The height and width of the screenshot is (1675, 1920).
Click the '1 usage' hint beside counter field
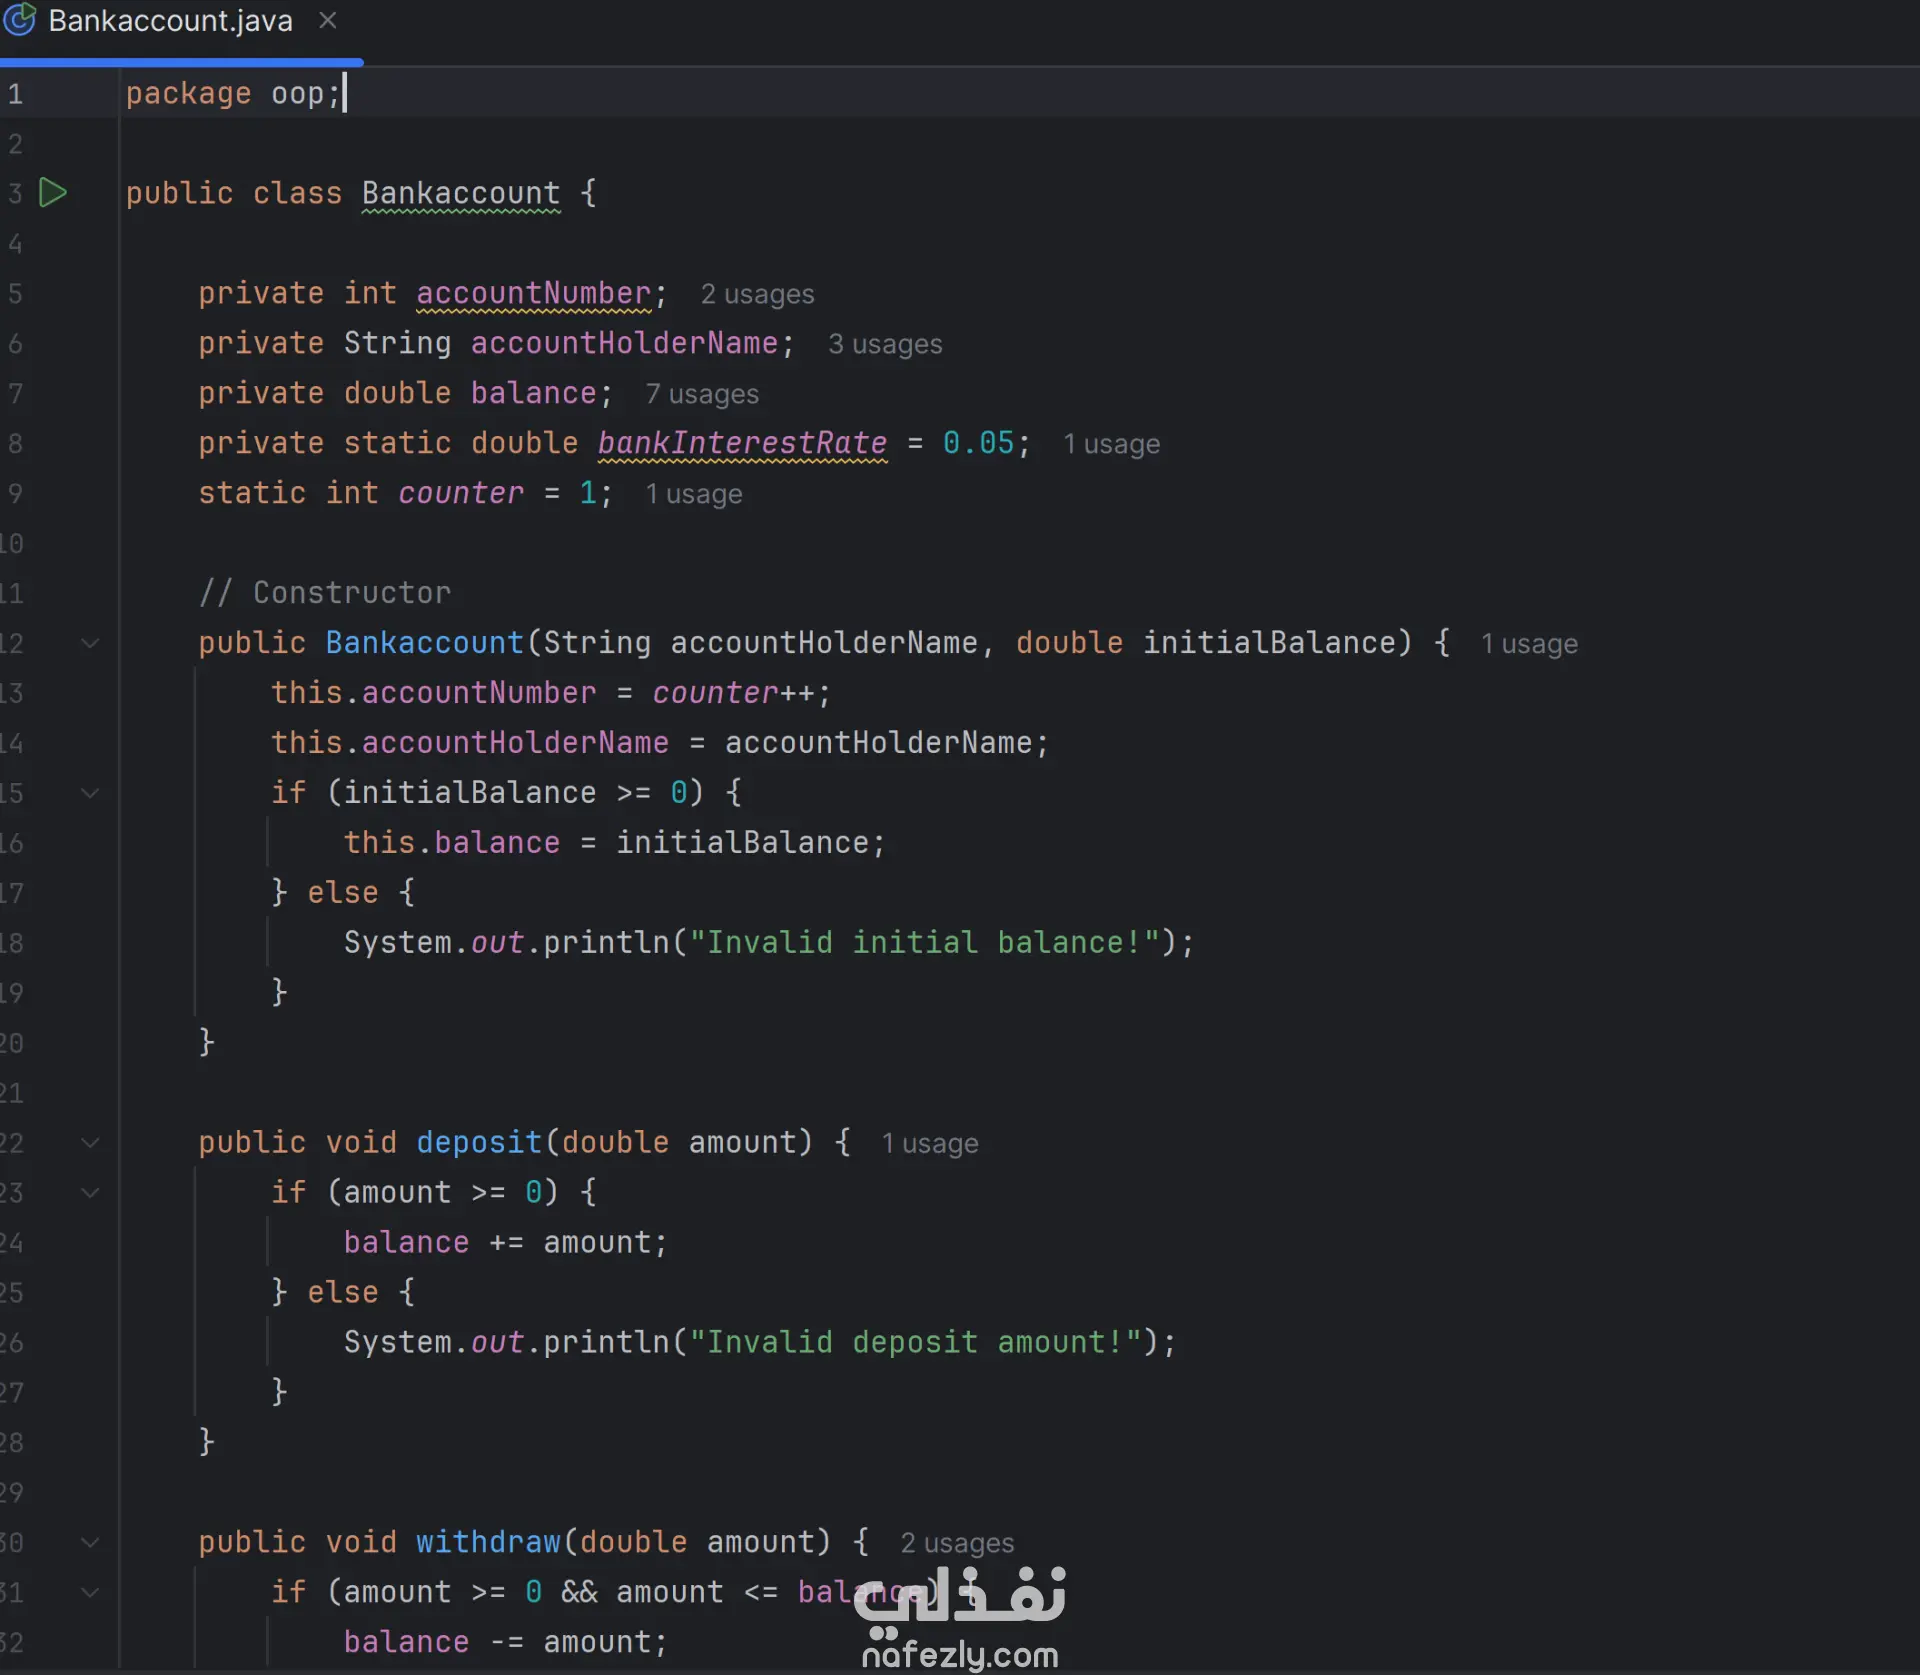pos(693,494)
